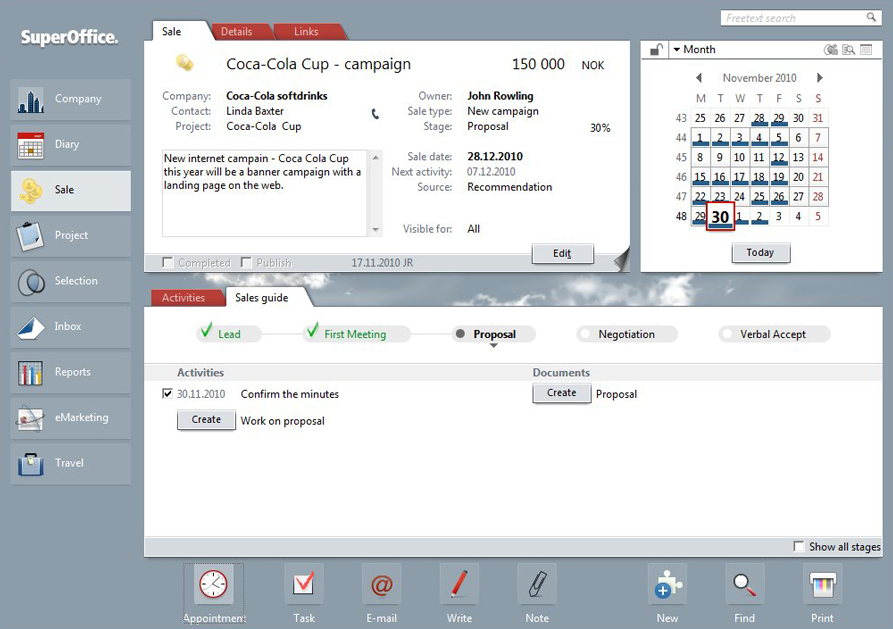Select the Negotiation stage in the sales guide

coord(626,334)
